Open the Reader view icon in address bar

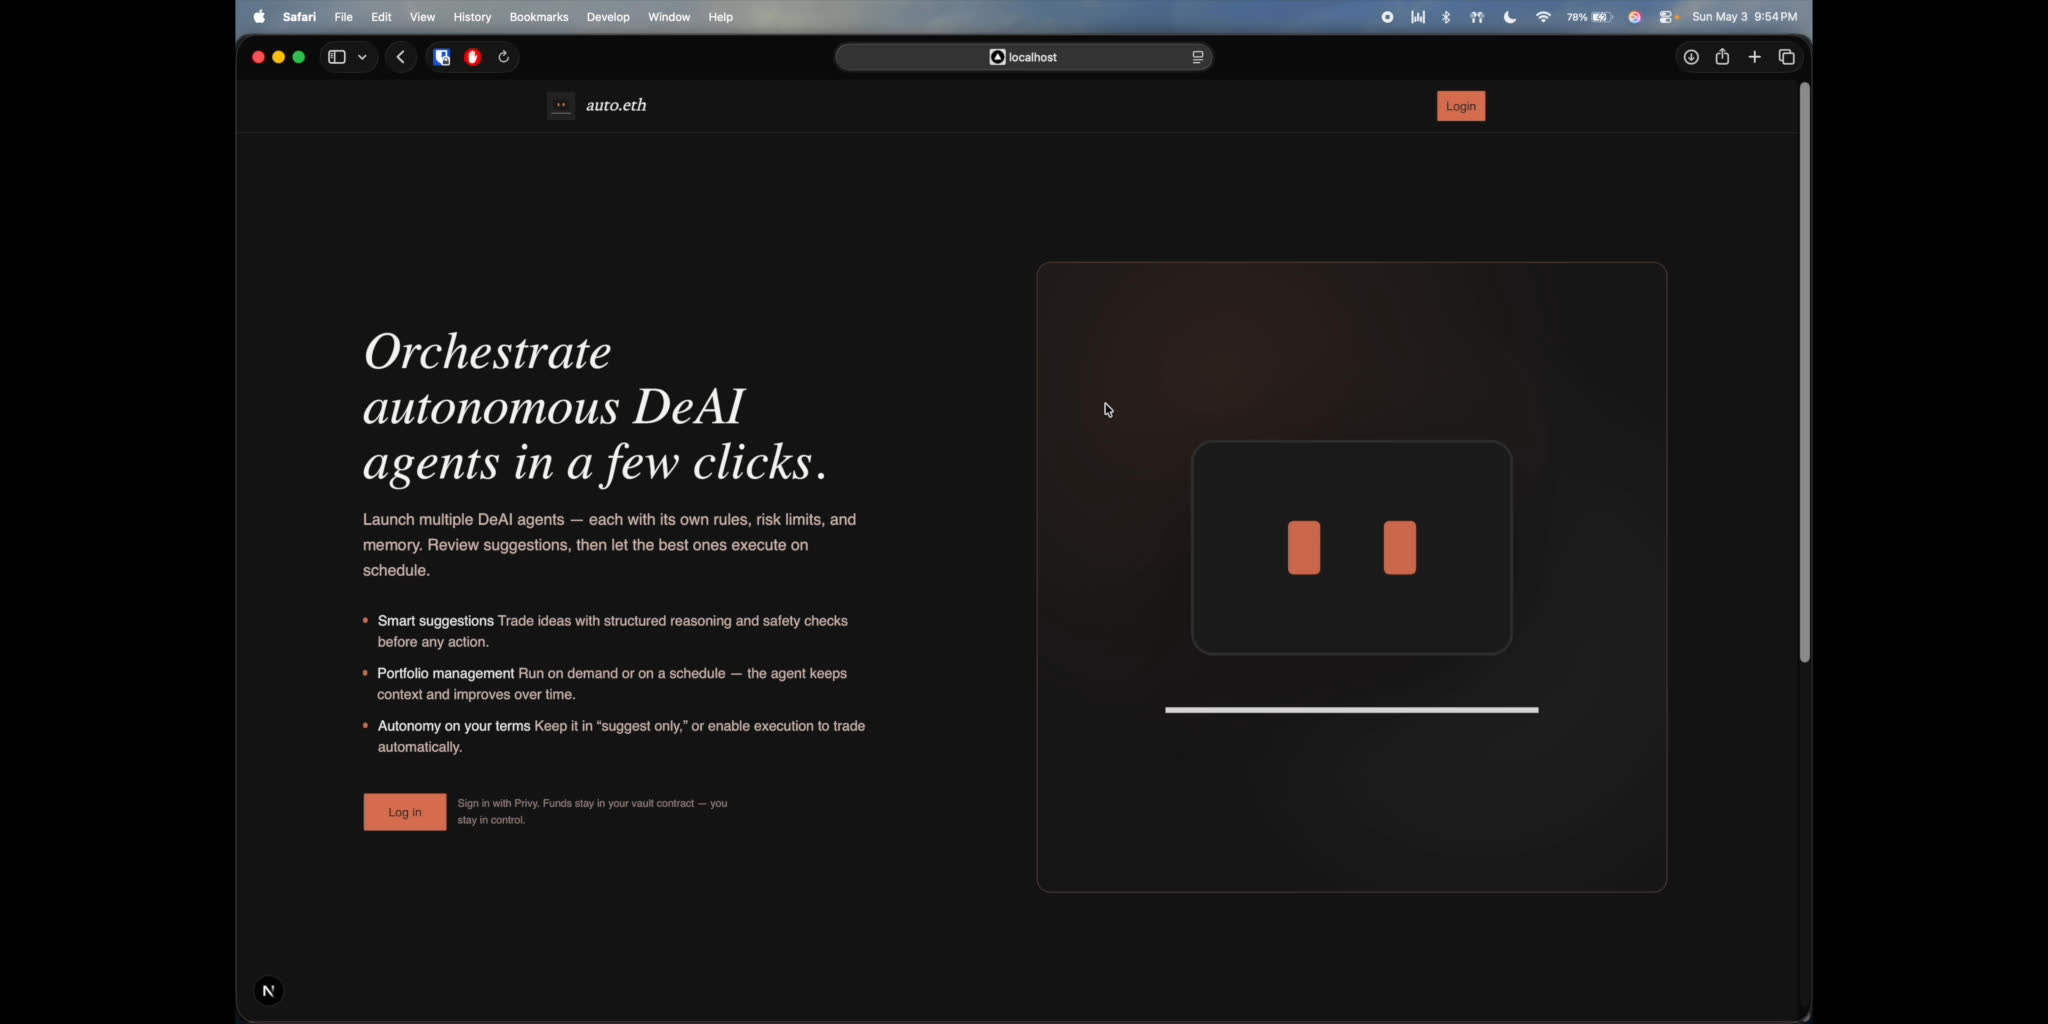coord(1197,57)
